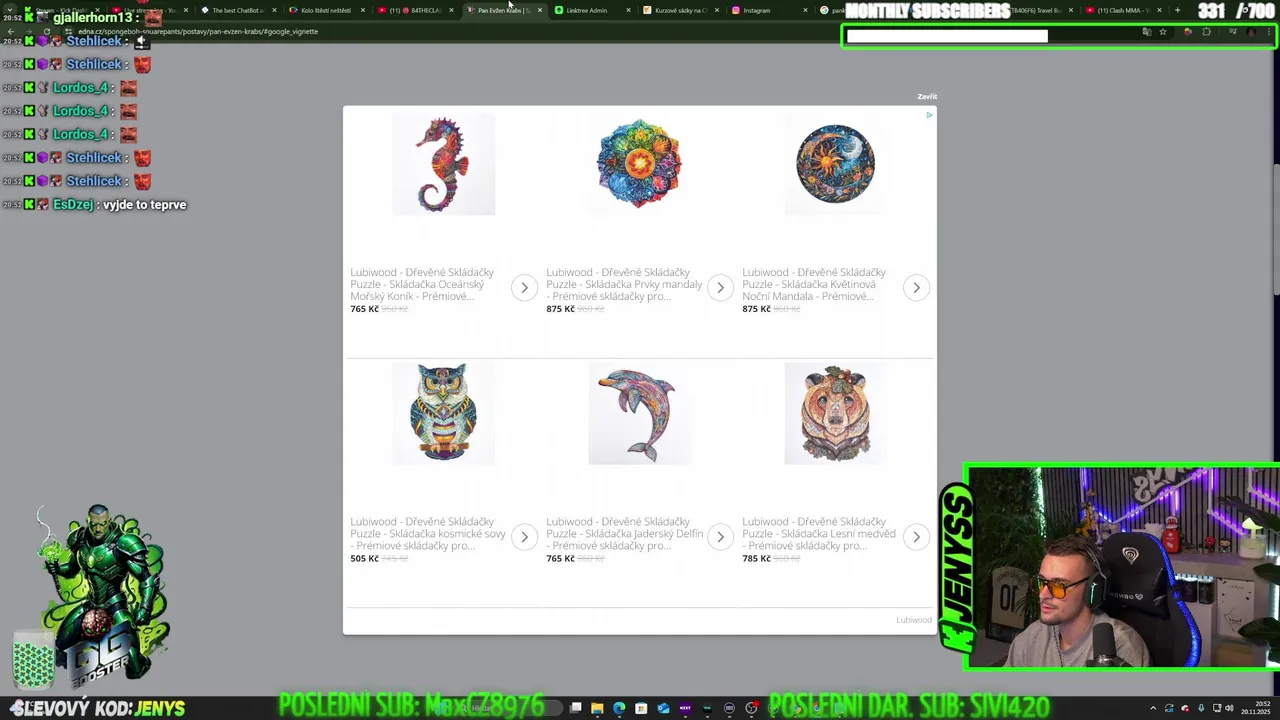The height and width of the screenshot is (720, 1280).
Task: Open the seahorse puzzle image
Action: [443, 164]
